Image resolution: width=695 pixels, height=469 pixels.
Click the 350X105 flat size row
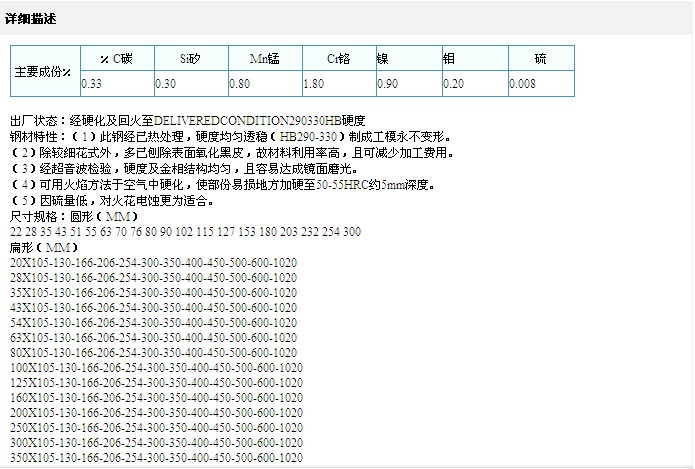tap(155, 458)
